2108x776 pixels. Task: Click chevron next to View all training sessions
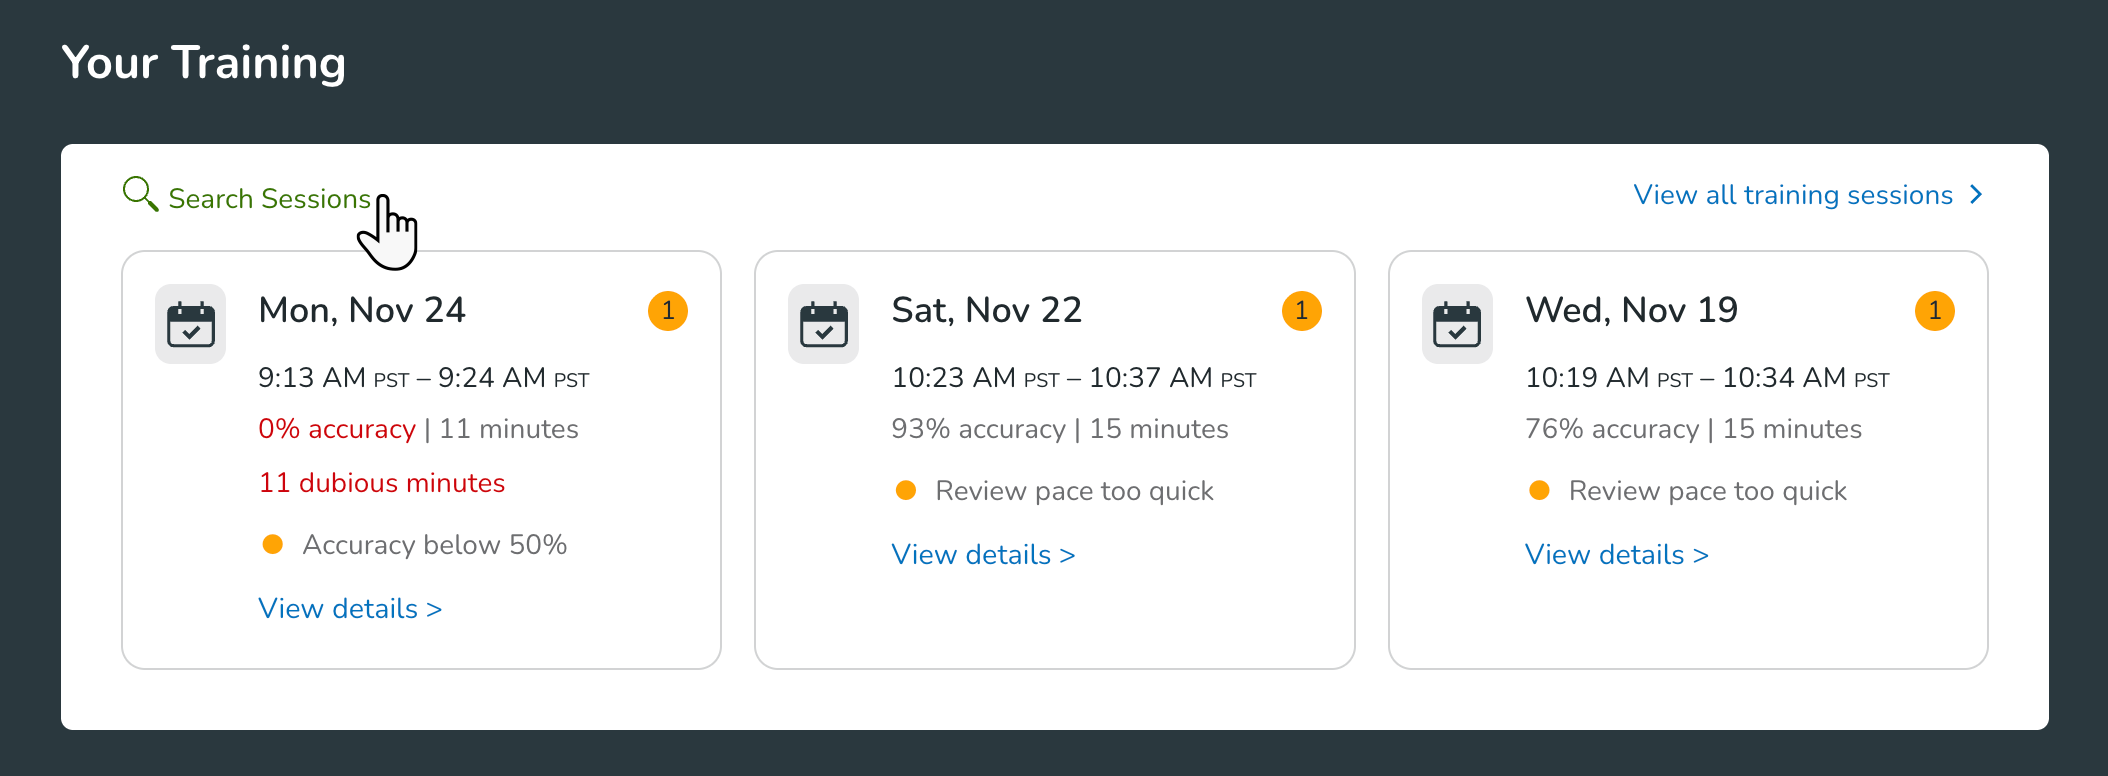[x=1976, y=195]
